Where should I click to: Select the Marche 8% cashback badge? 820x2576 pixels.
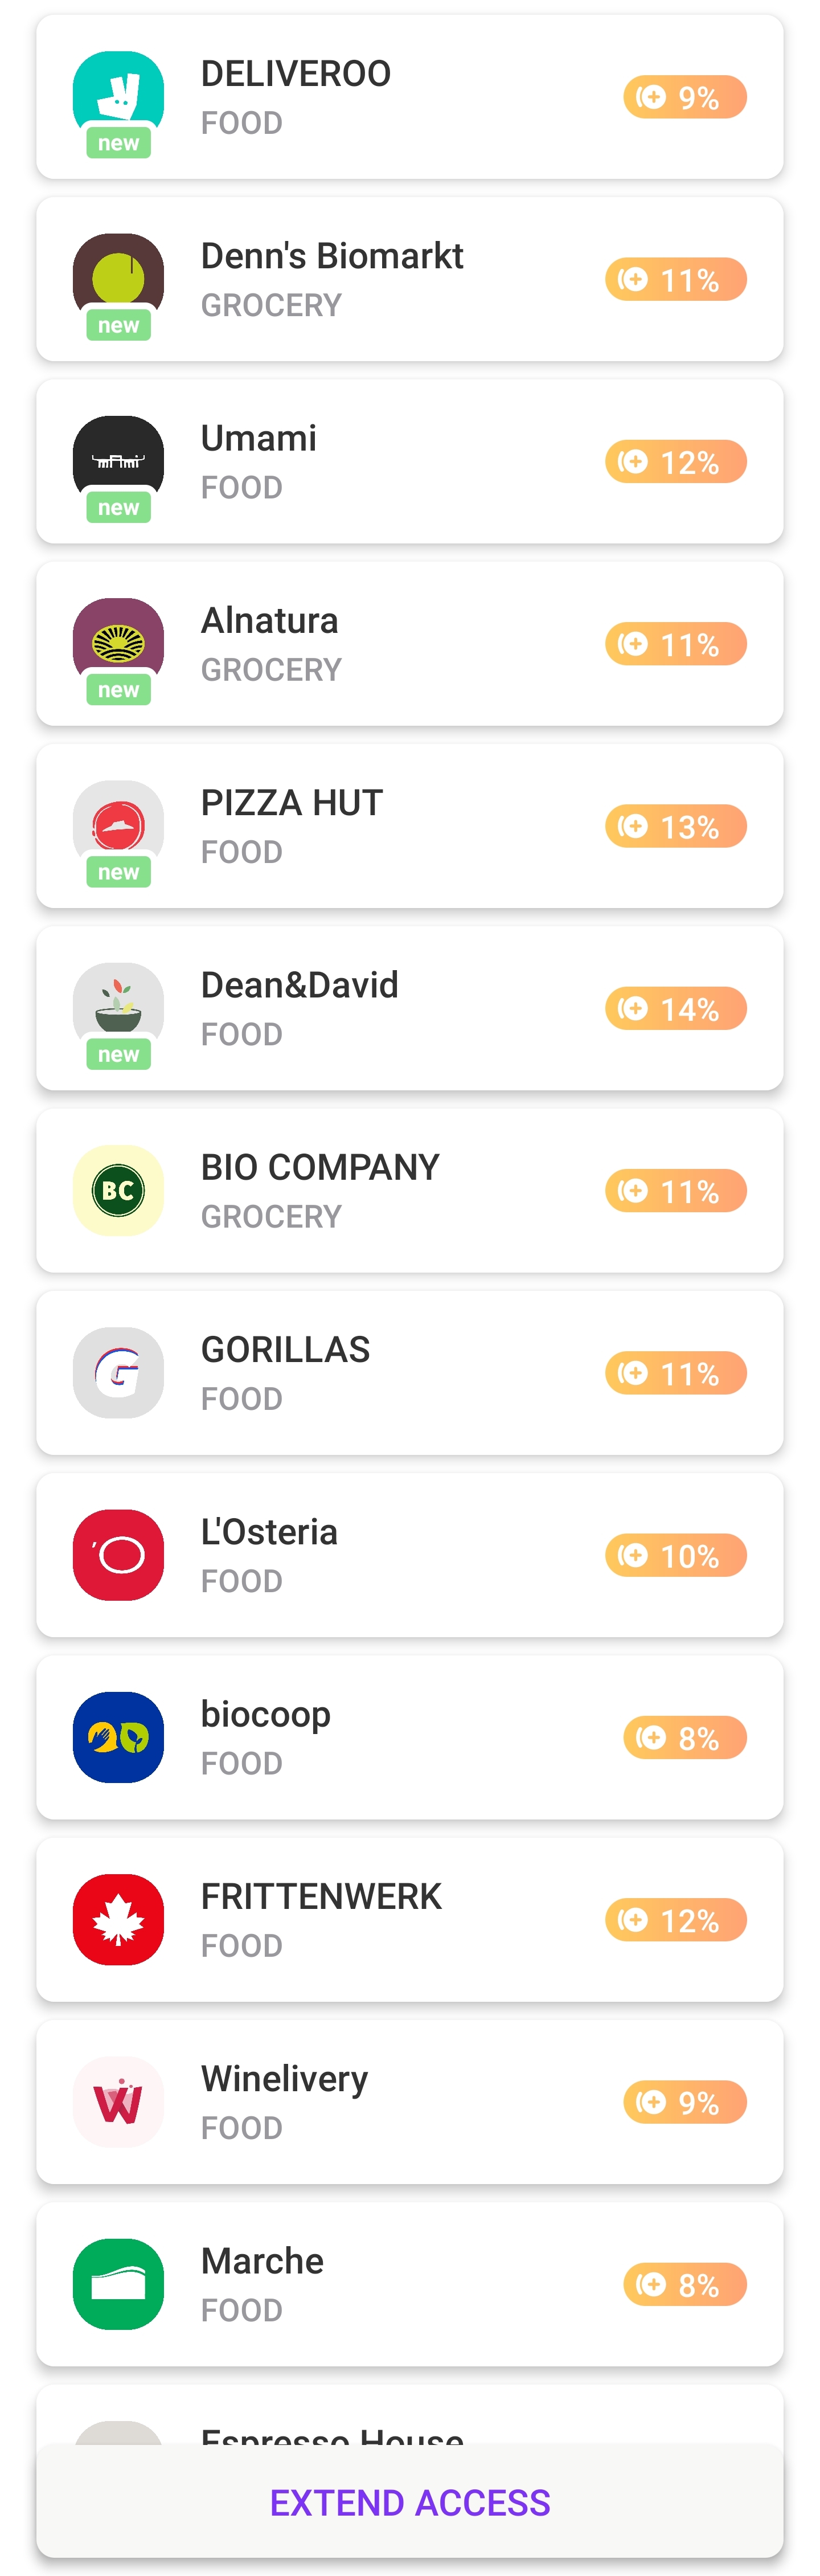pyautogui.click(x=685, y=2284)
